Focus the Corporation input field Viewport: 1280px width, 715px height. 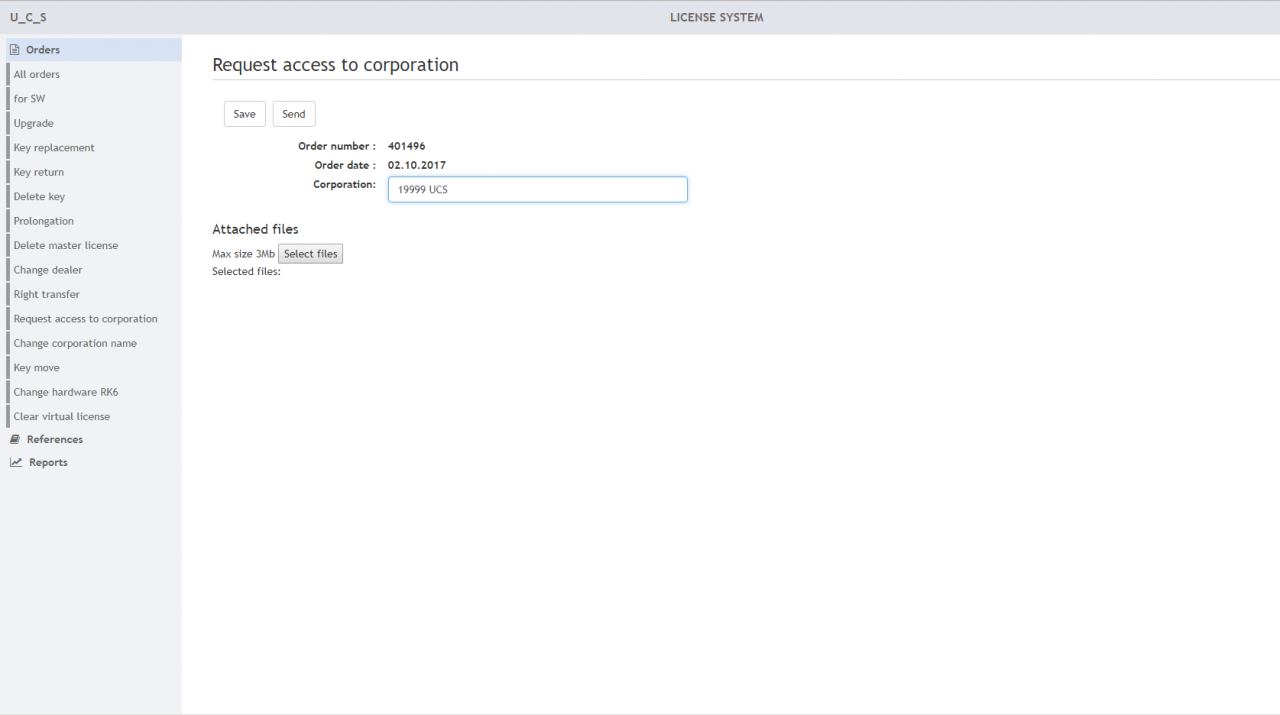(538, 190)
